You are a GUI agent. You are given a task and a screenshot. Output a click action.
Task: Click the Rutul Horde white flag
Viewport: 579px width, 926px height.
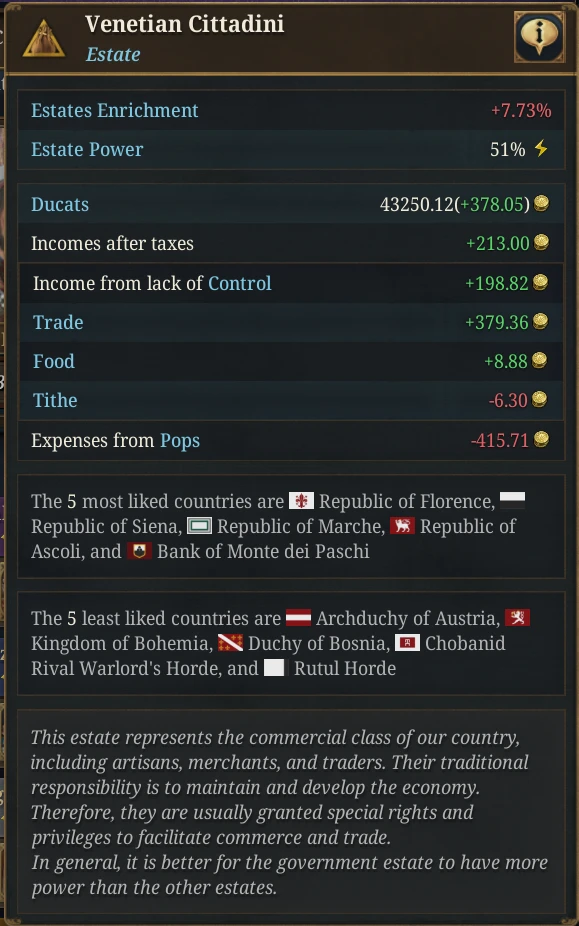point(274,668)
